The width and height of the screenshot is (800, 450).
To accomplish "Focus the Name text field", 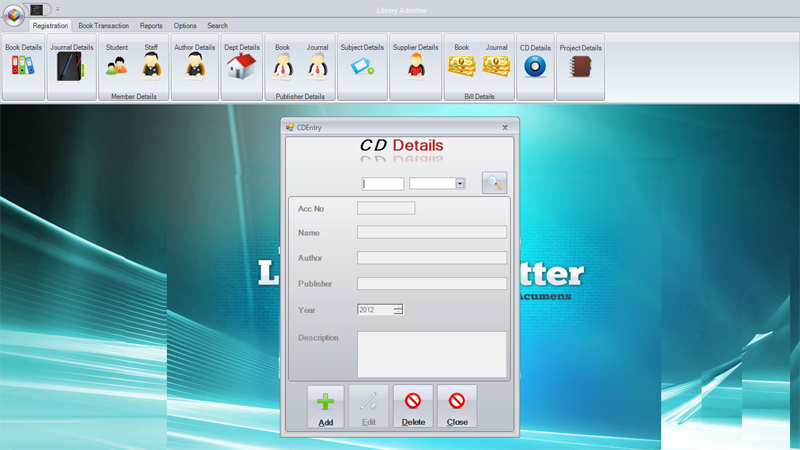I will click(x=432, y=232).
